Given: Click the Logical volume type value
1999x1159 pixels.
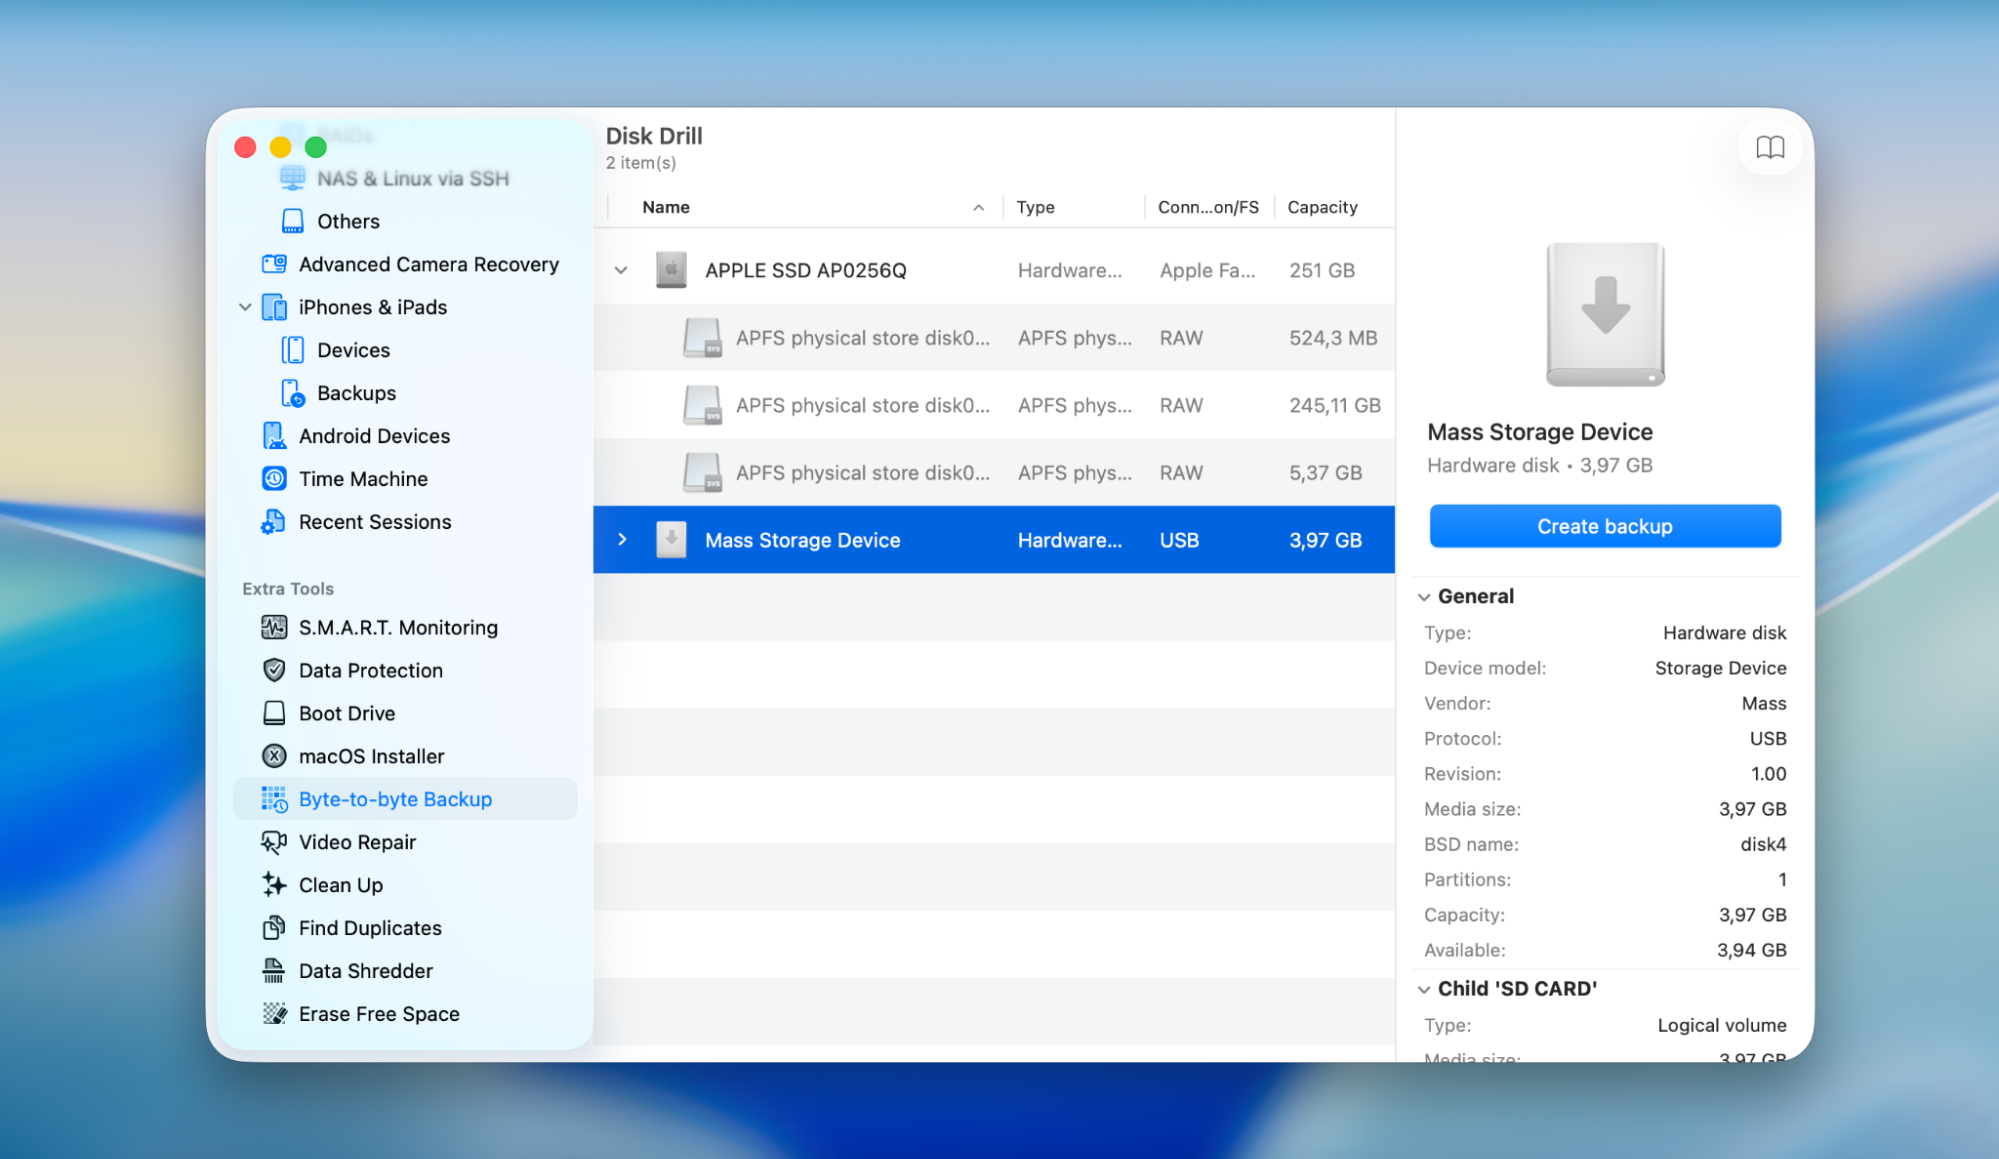Looking at the screenshot, I should 1721,1025.
